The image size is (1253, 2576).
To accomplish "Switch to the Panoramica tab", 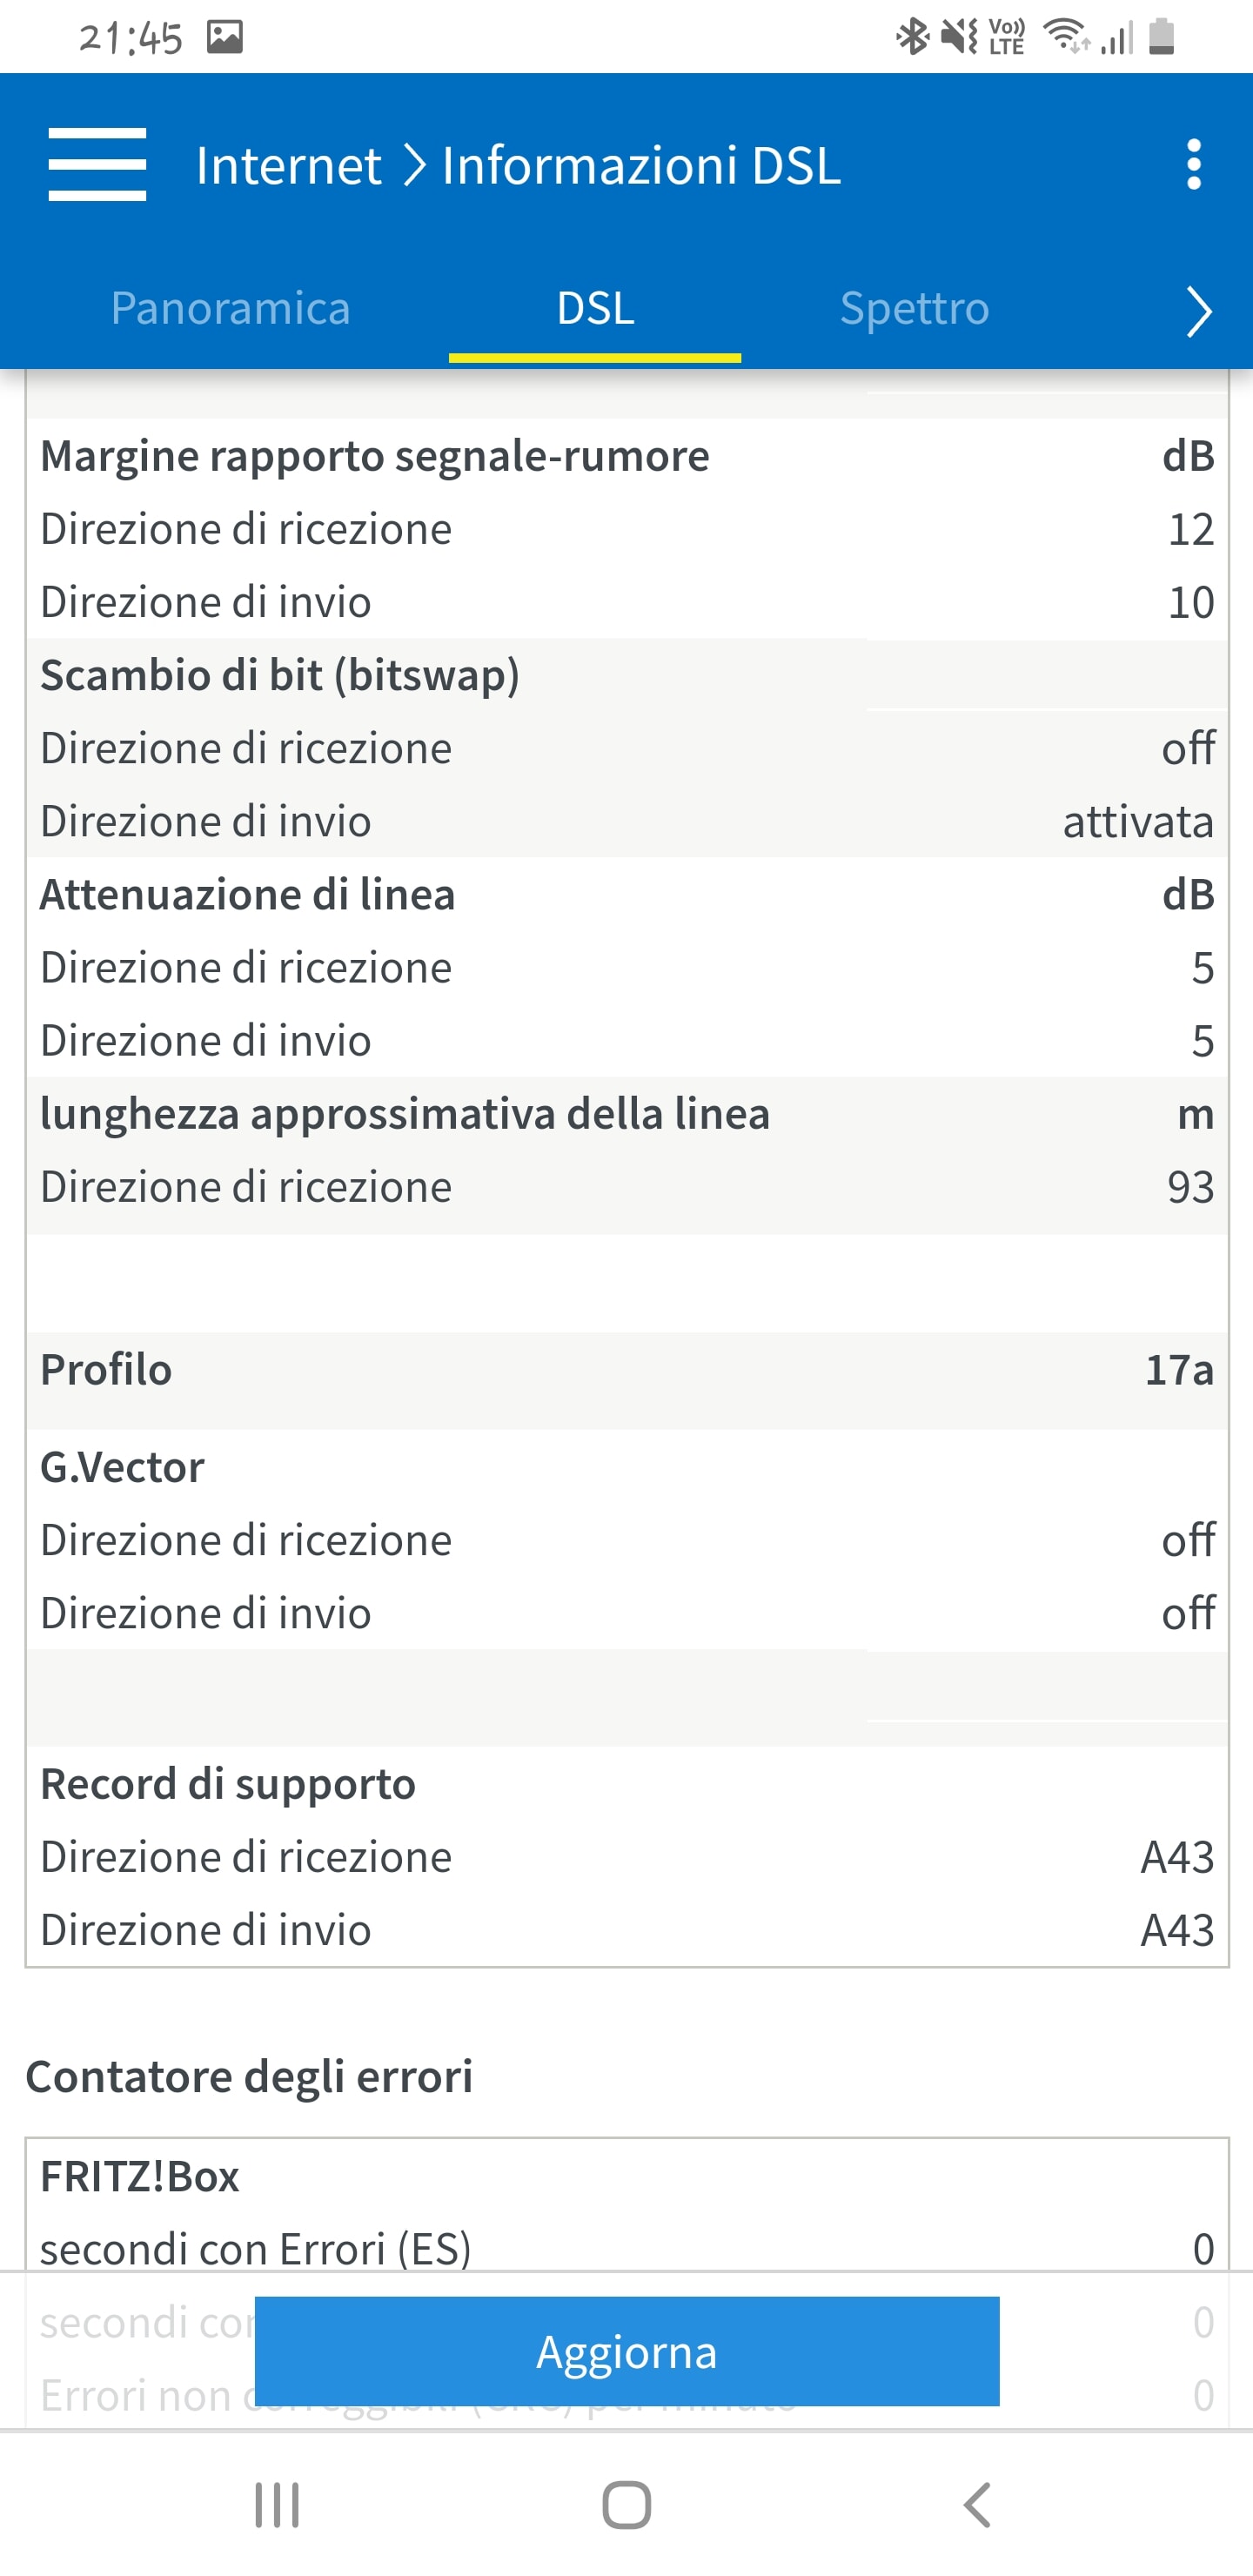I will click(230, 308).
